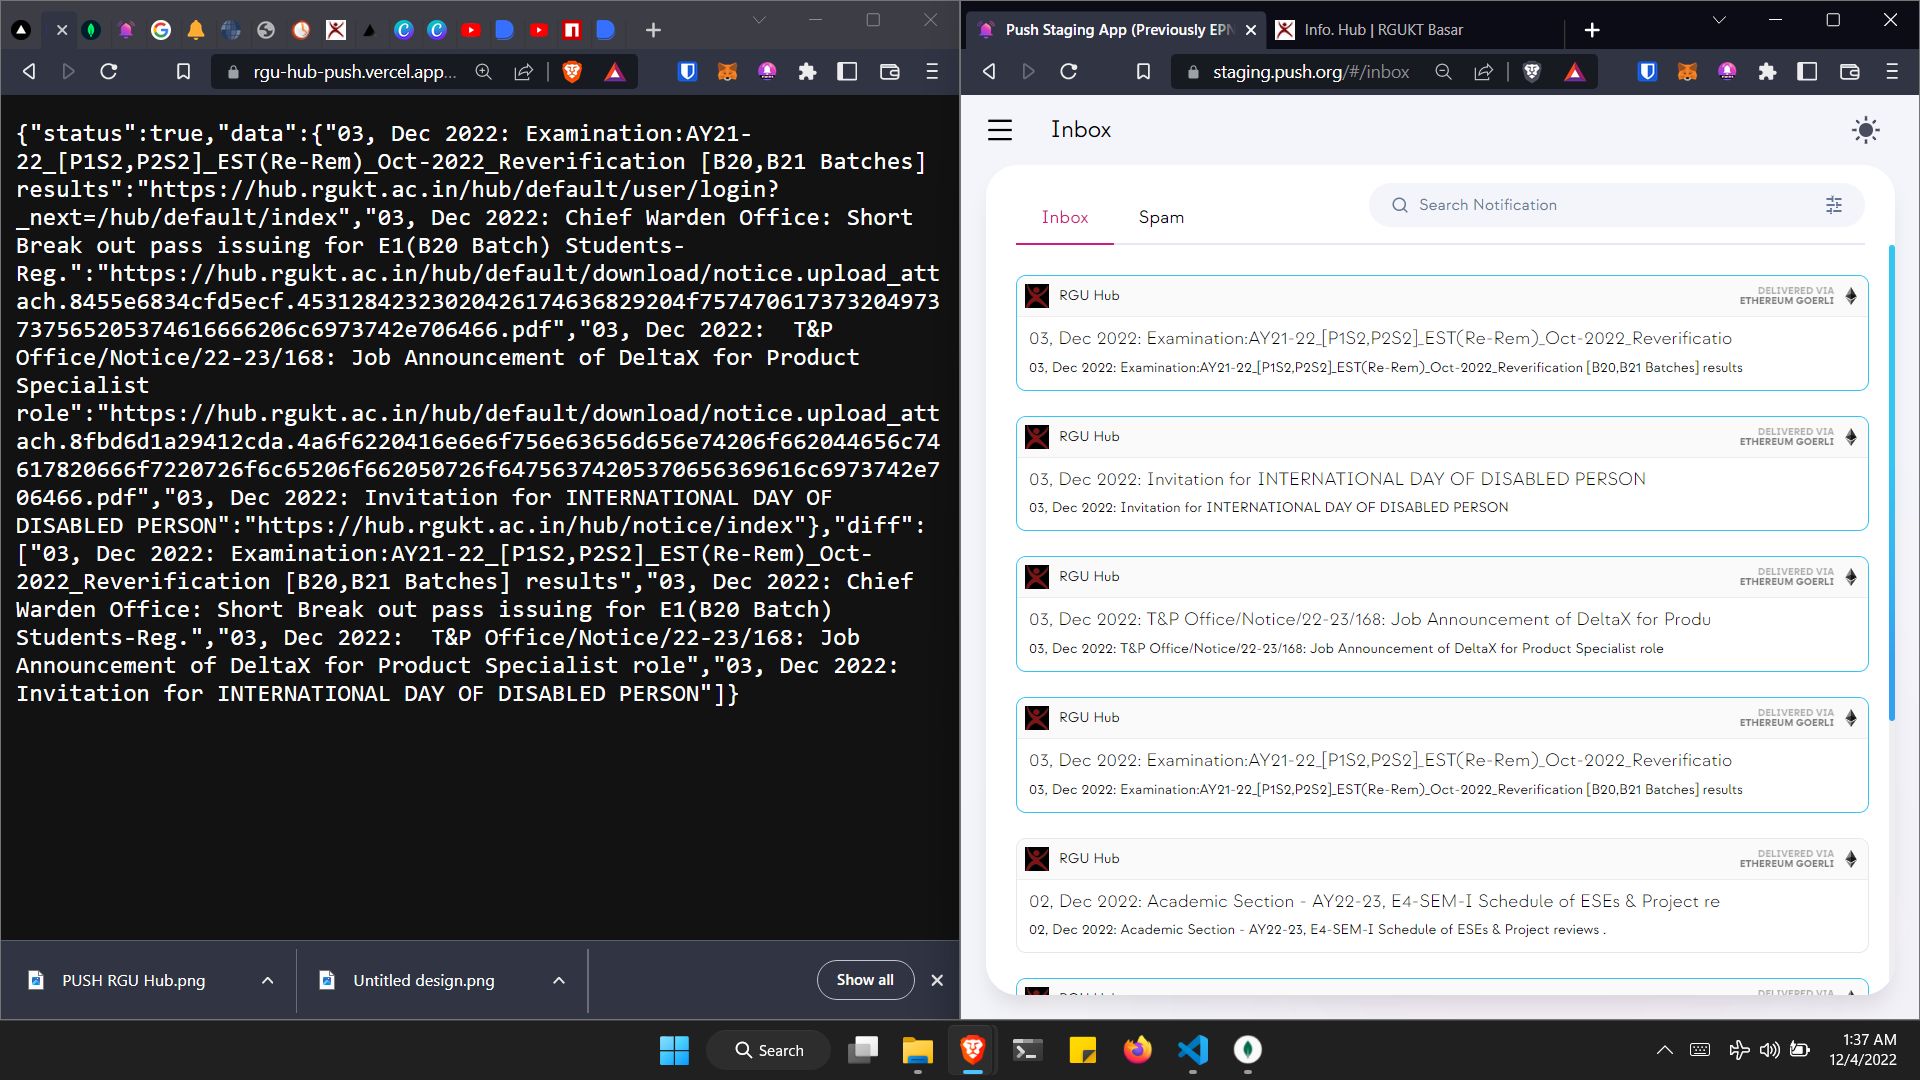Image resolution: width=1920 pixels, height=1080 pixels.
Task: Bookmark the staging.push.org page
Action: (1143, 71)
